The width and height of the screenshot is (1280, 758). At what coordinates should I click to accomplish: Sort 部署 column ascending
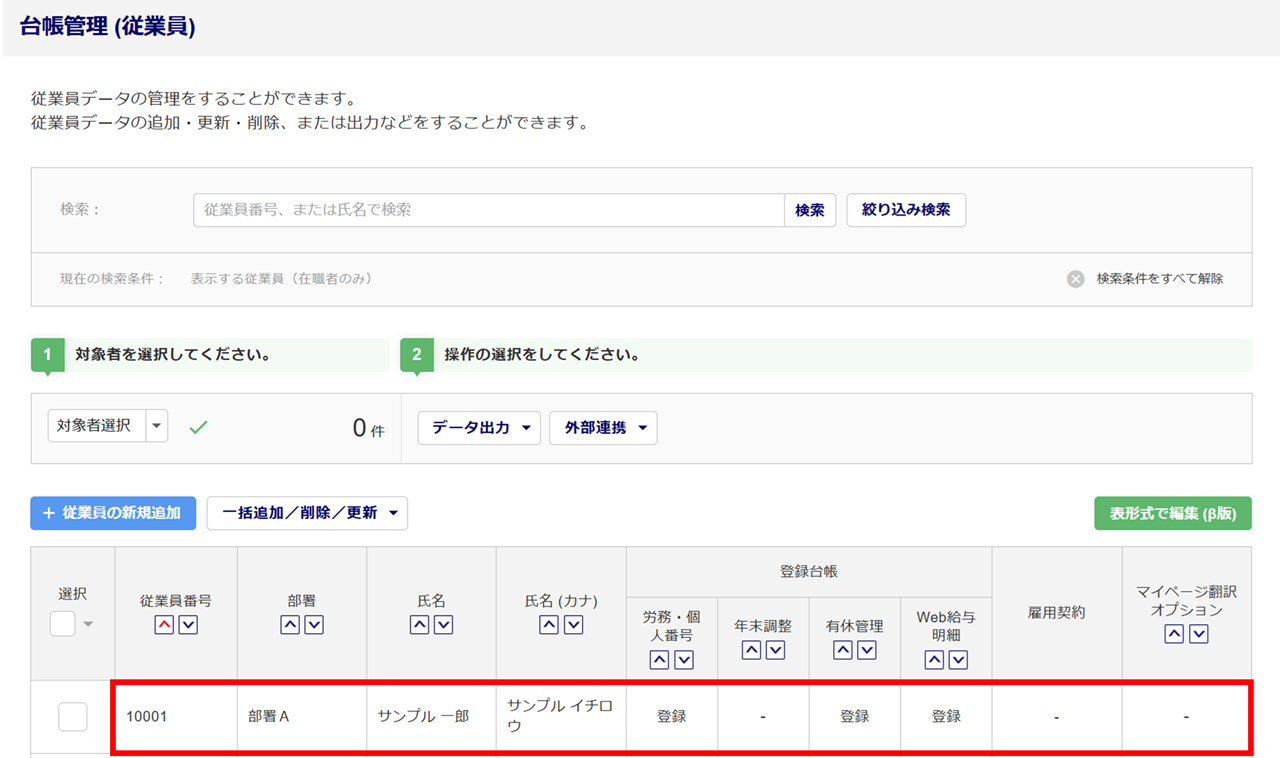[x=290, y=625]
